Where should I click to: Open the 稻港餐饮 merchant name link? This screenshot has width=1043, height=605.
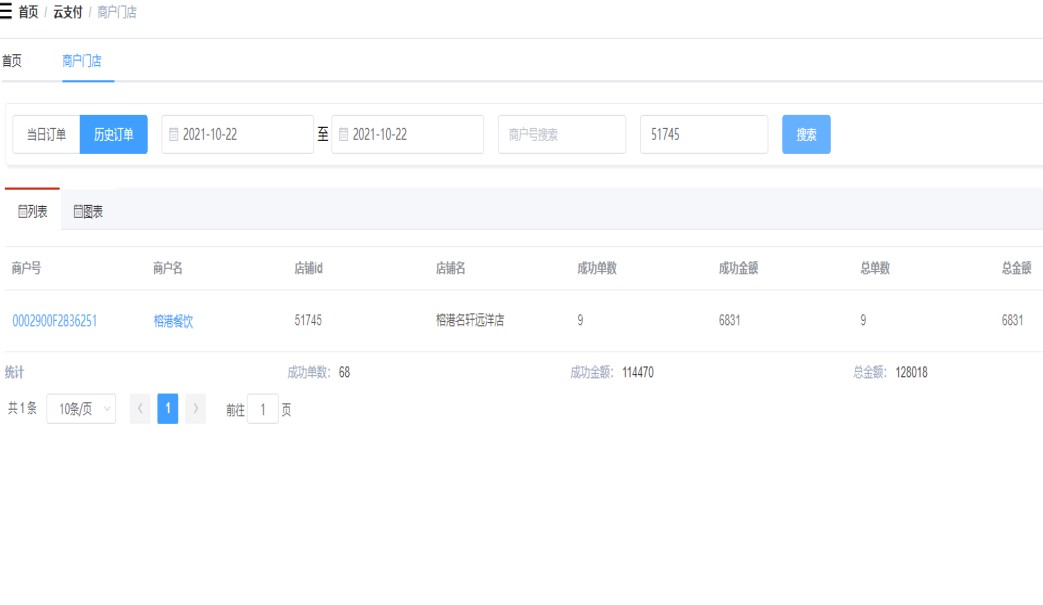pos(173,321)
